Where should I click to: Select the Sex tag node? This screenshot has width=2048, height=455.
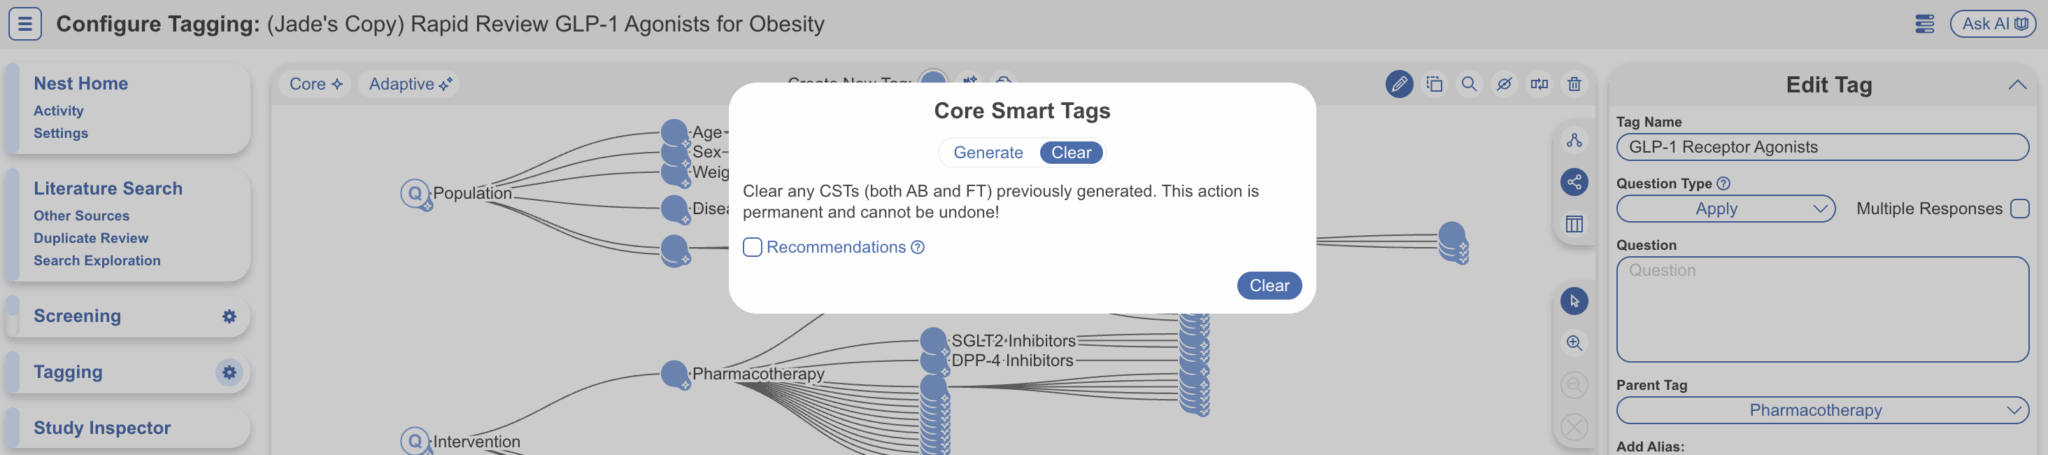(675, 153)
